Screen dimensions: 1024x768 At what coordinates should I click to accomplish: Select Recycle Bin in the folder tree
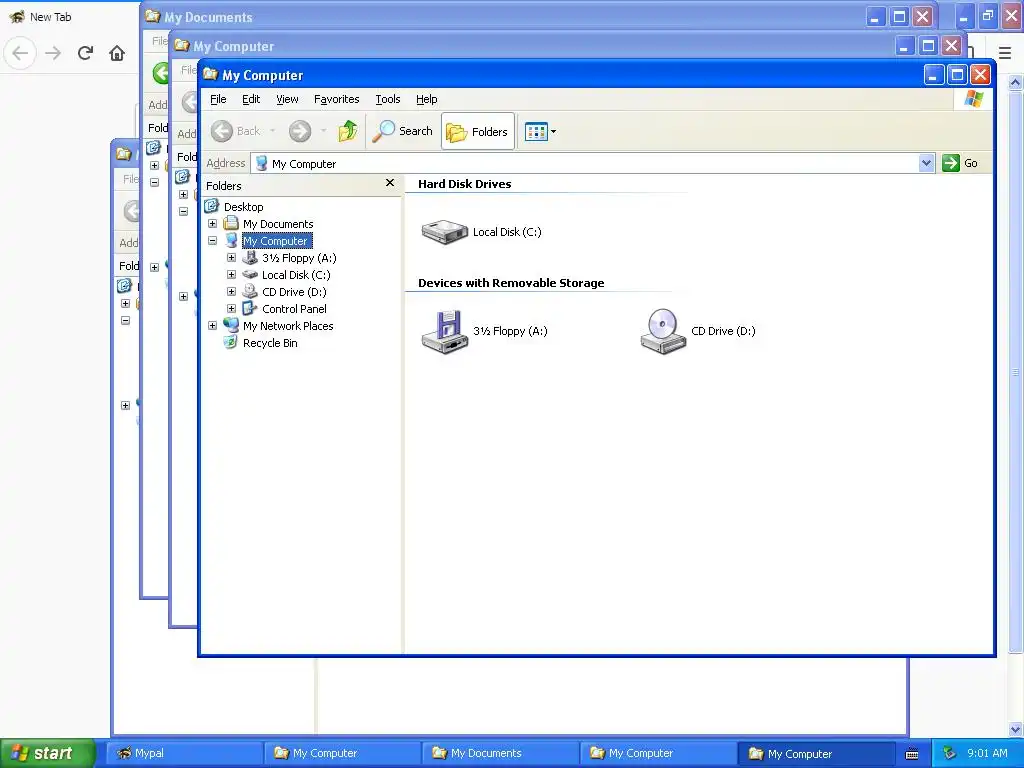point(270,343)
